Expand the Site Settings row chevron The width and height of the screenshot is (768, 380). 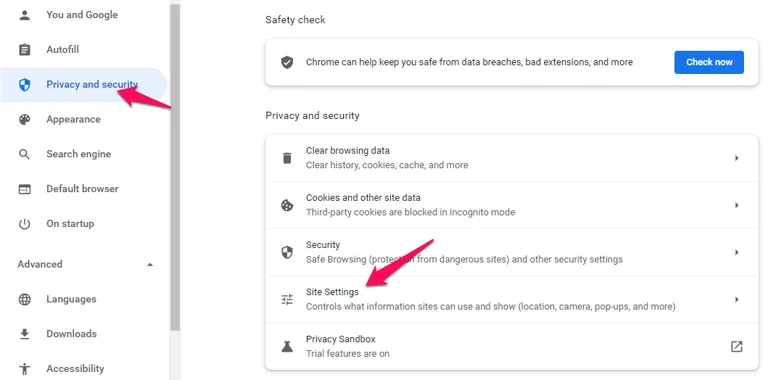(737, 299)
